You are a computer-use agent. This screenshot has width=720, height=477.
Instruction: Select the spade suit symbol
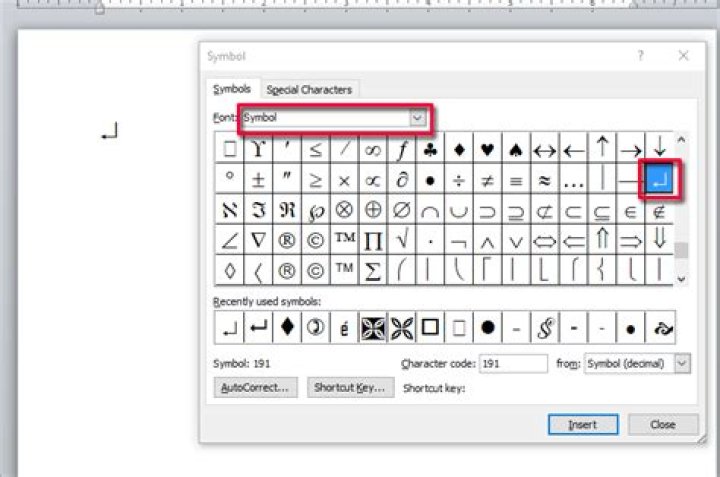coord(516,149)
